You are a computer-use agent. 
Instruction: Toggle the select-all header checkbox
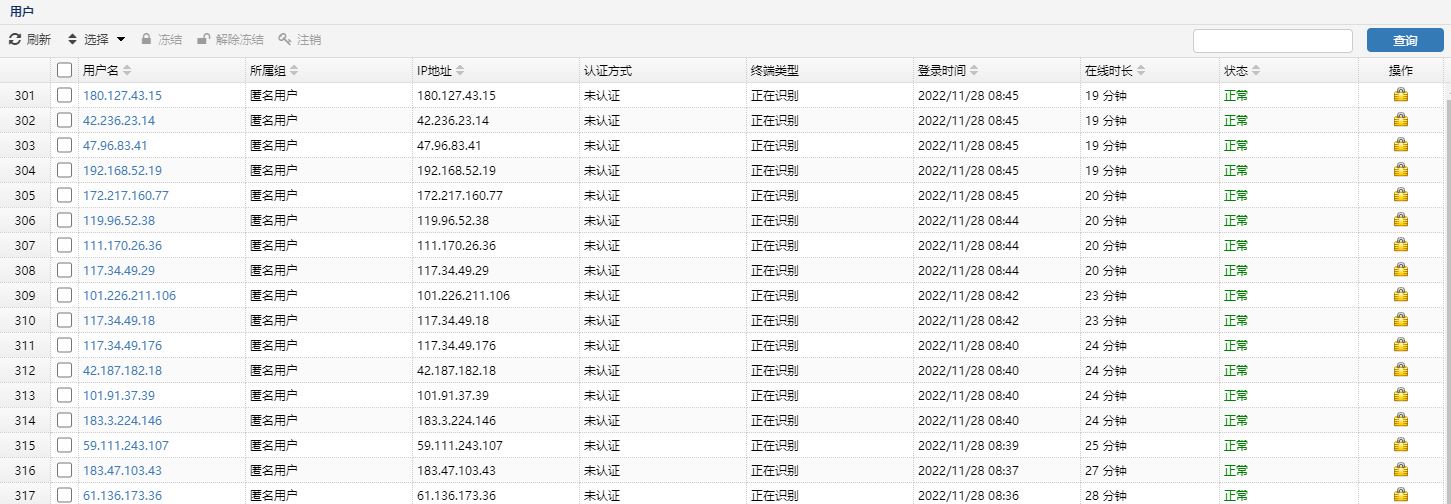click(64, 70)
